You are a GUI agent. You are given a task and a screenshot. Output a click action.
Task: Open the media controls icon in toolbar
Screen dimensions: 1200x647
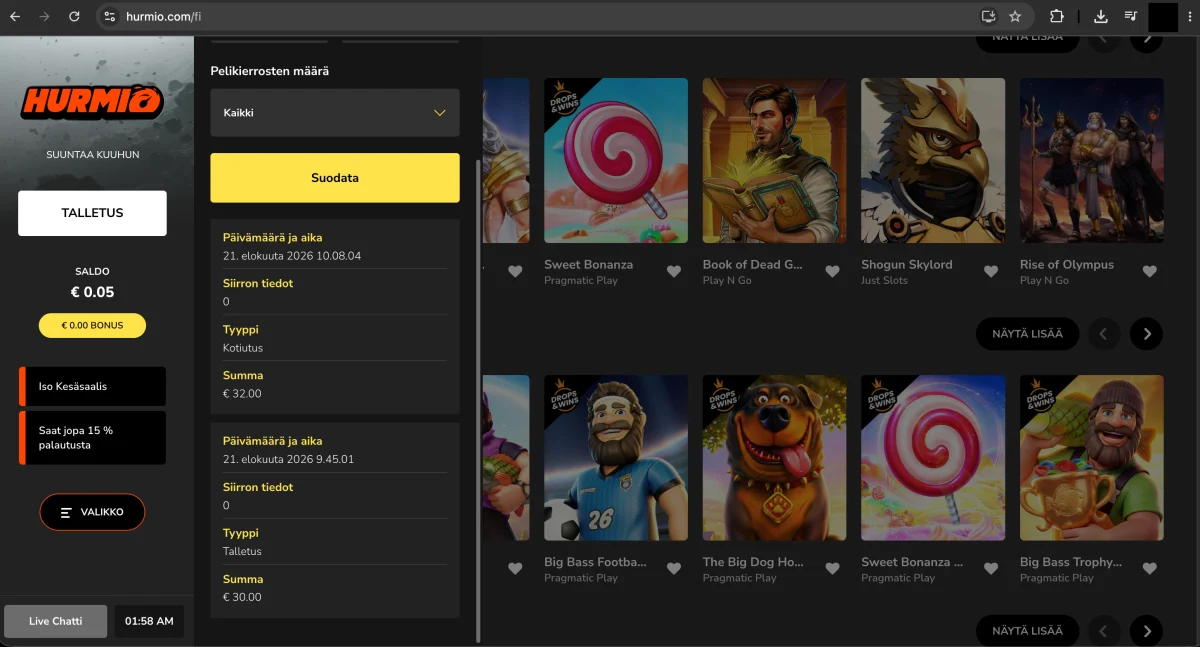pos(1130,16)
